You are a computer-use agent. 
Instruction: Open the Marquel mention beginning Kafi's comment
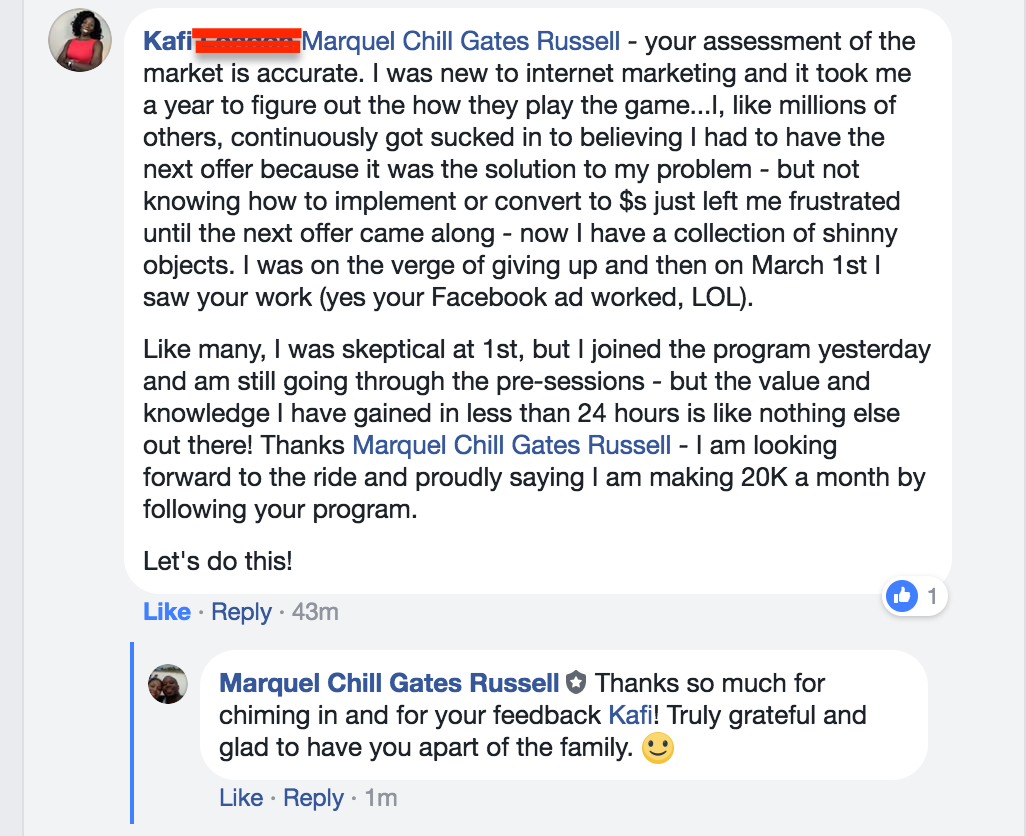coord(461,42)
